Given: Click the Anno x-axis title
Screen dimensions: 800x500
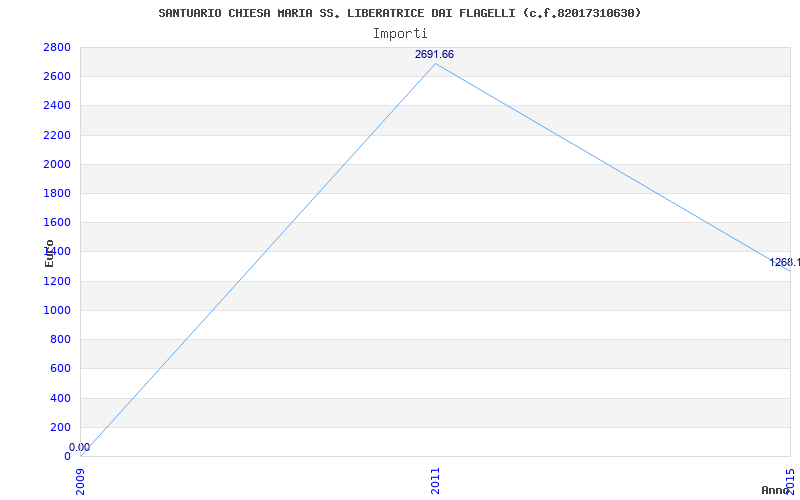Looking at the screenshot, I should 775,490.
